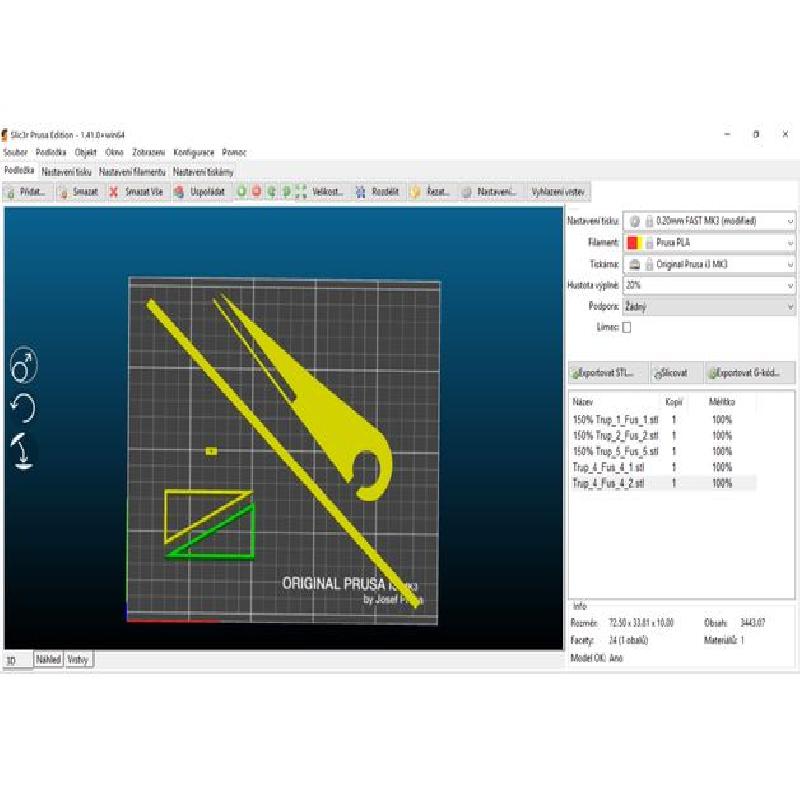Select row Trup_4_Fus_4_1.stl

click(662, 467)
